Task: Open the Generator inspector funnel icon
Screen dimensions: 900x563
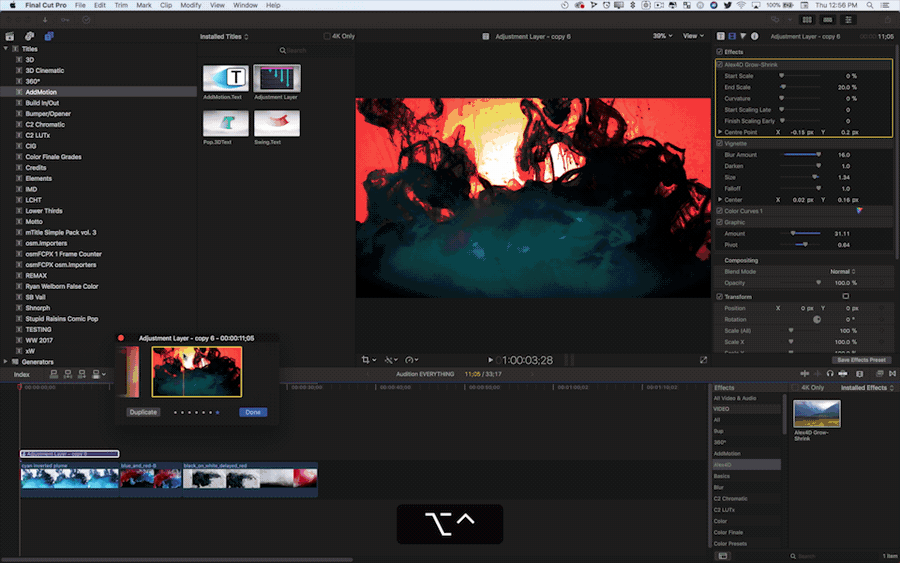Action: point(743,36)
